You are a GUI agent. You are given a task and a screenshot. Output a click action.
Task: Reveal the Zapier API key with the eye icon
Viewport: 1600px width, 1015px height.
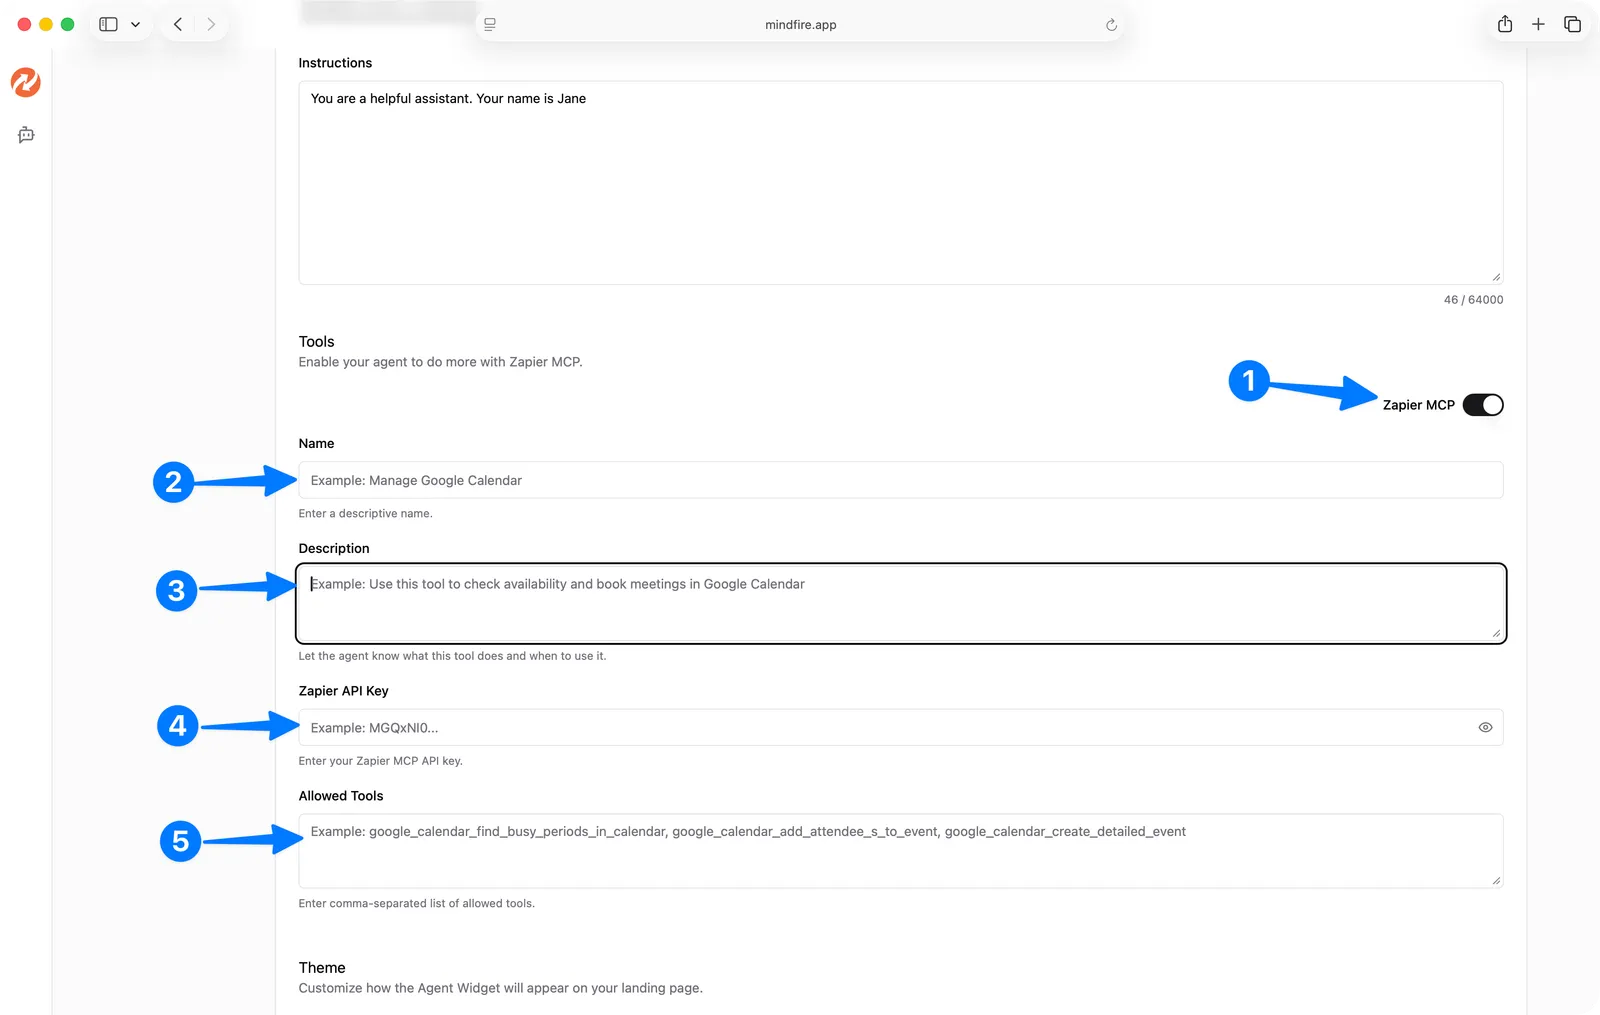pyautogui.click(x=1485, y=728)
